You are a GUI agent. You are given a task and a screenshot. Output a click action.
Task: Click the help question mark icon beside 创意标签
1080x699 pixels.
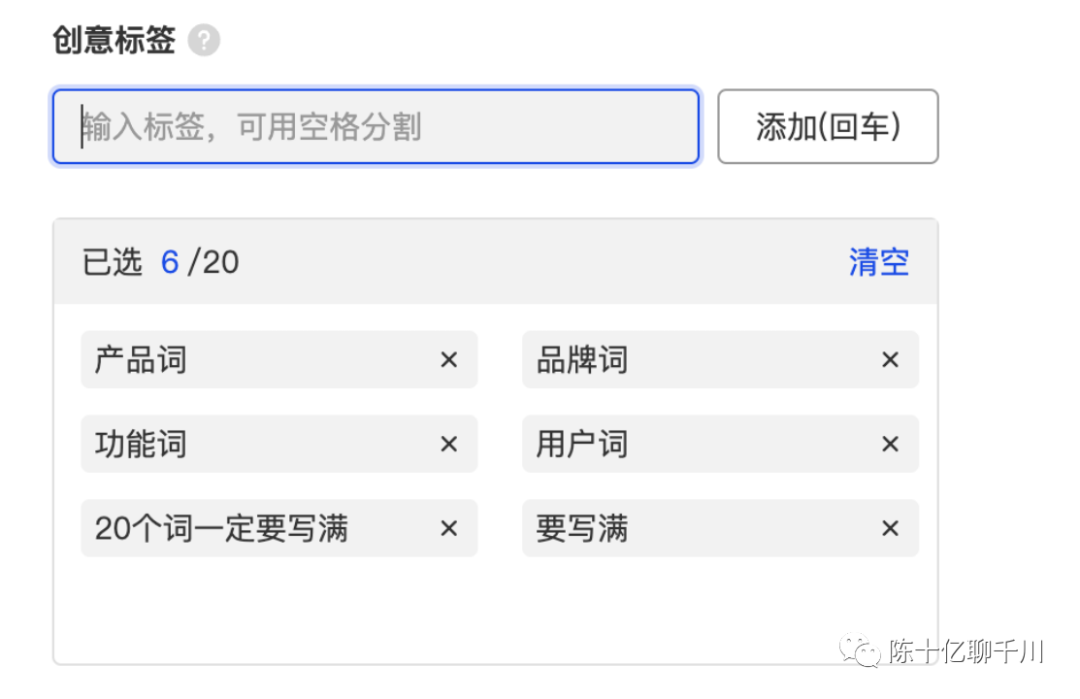204,41
